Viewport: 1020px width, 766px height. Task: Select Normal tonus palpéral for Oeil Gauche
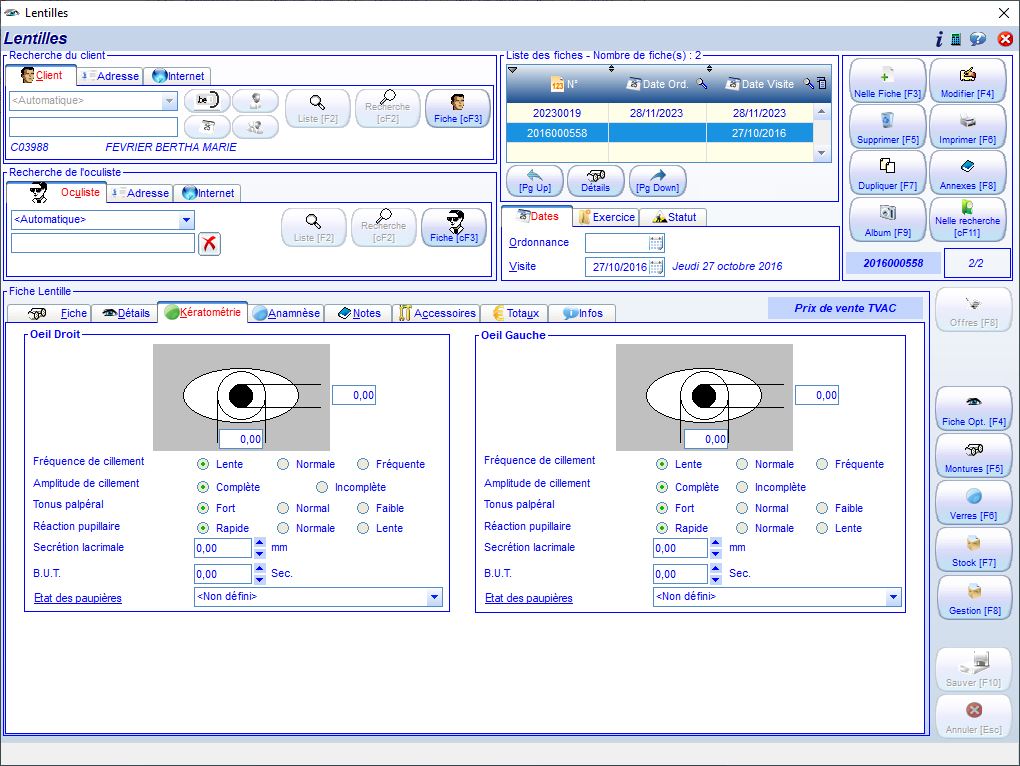742,508
